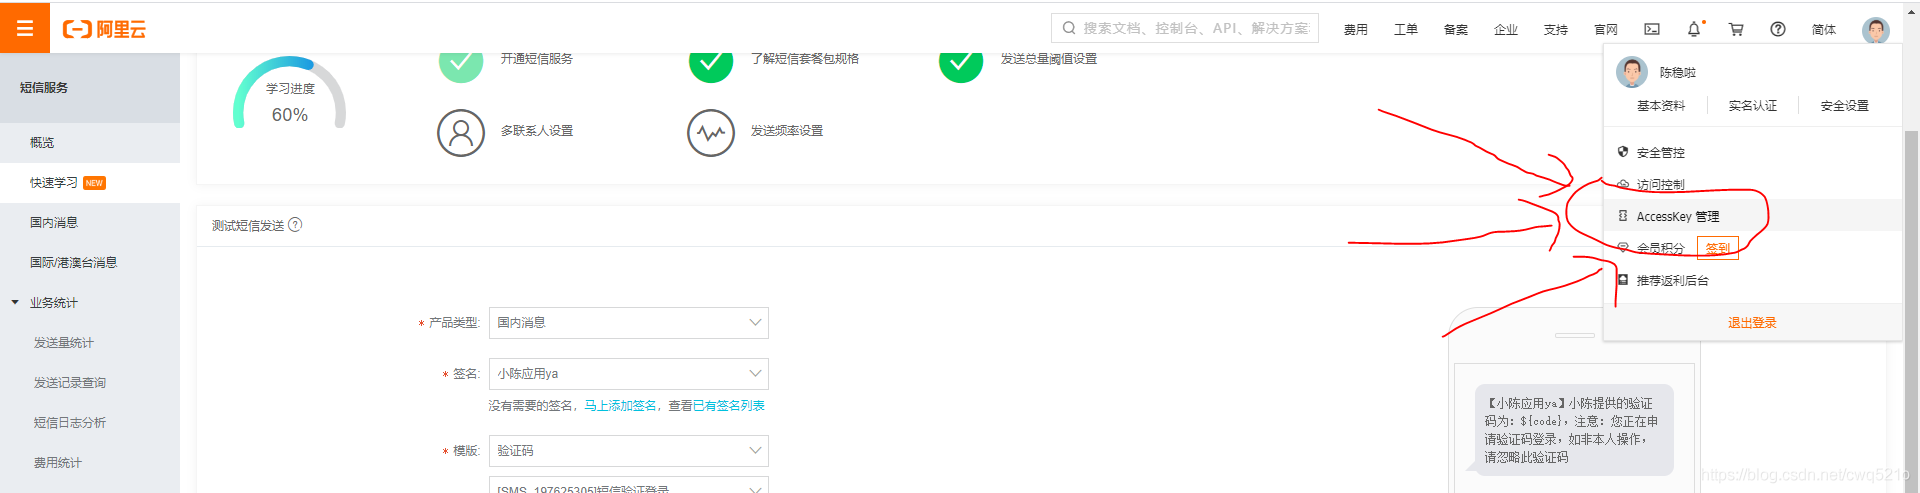Viewport: 1920px width, 493px height.
Task: Open the 模版 dropdown showing 验证码
Action: (x=628, y=451)
